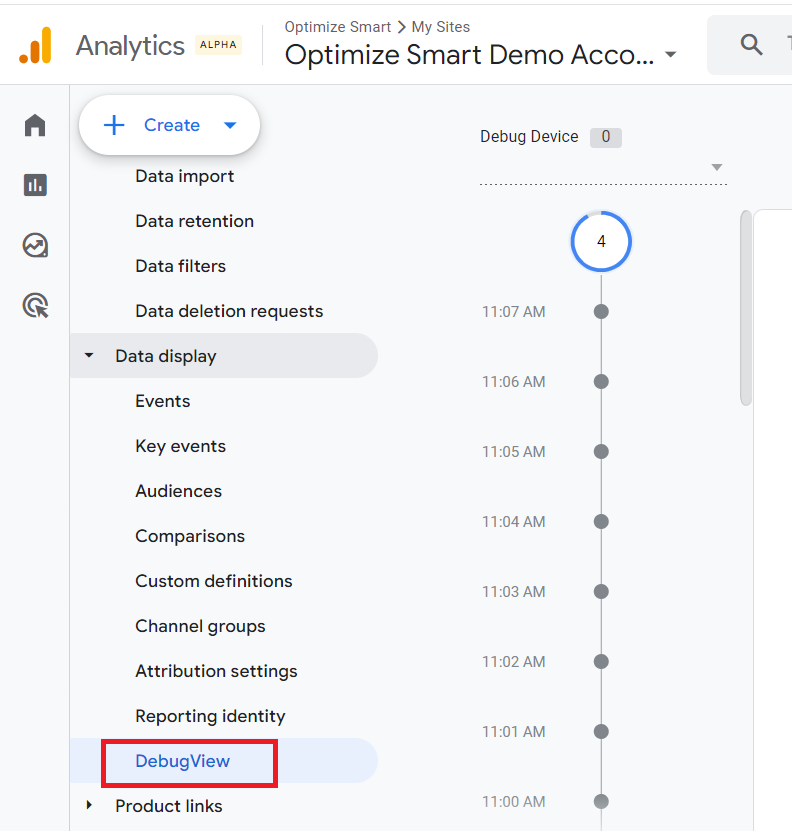Click the plus icon on Create

pyautogui.click(x=114, y=125)
